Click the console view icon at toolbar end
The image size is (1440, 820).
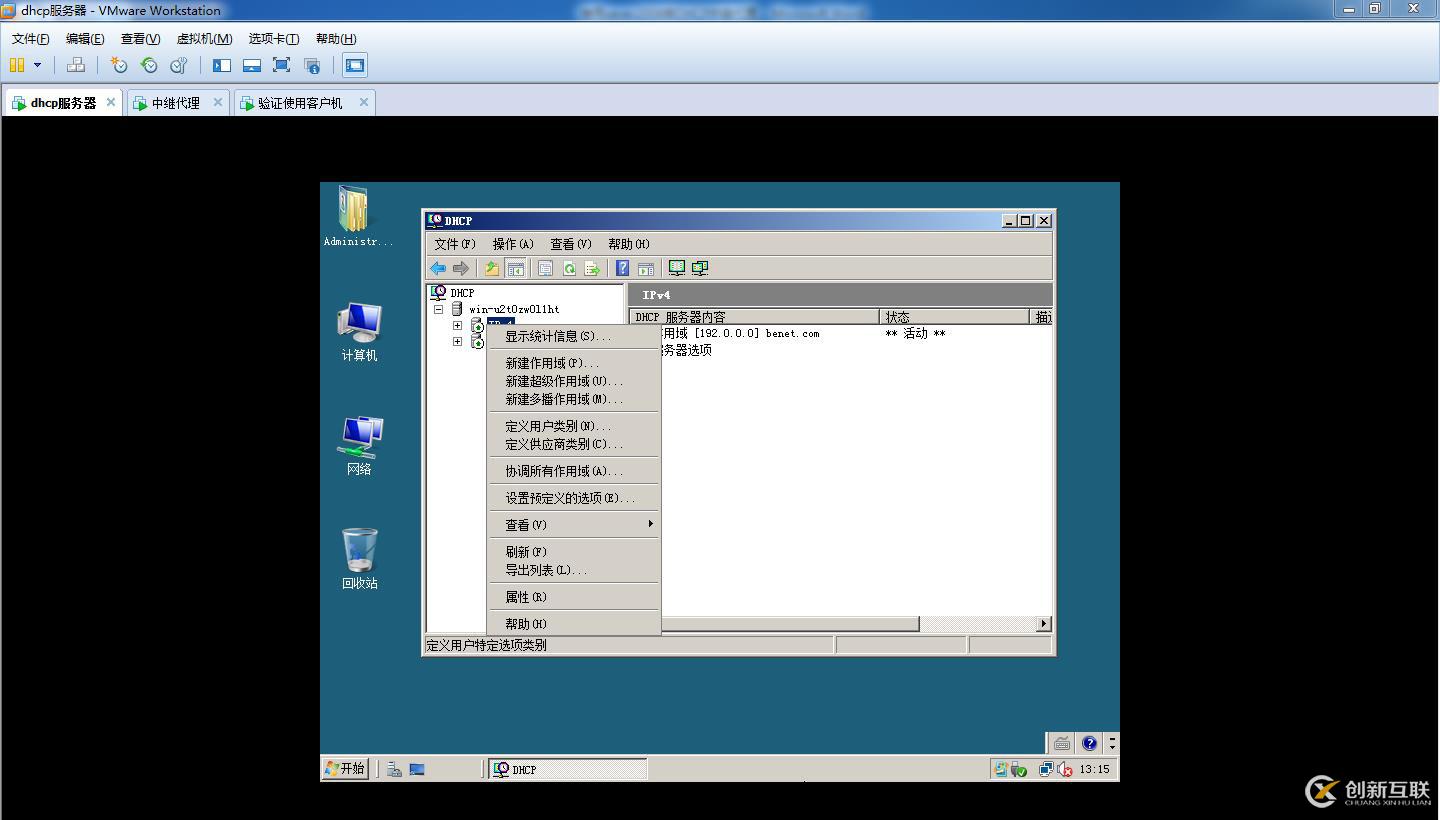tap(355, 65)
